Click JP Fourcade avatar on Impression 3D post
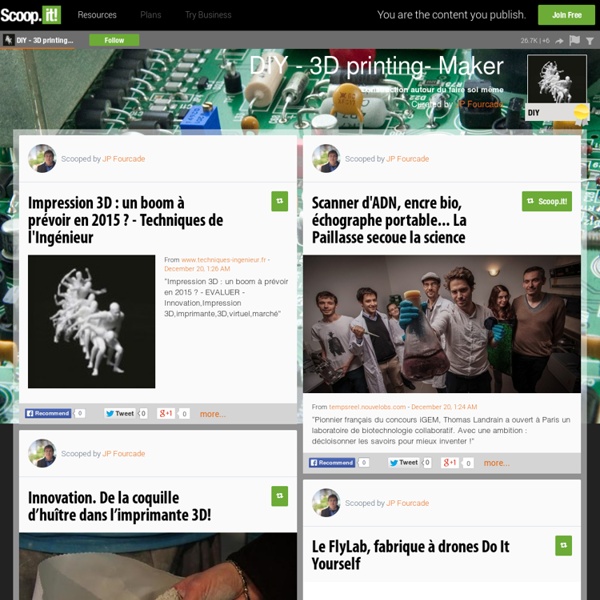The height and width of the screenshot is (600, 600). [x=42, y=158]
